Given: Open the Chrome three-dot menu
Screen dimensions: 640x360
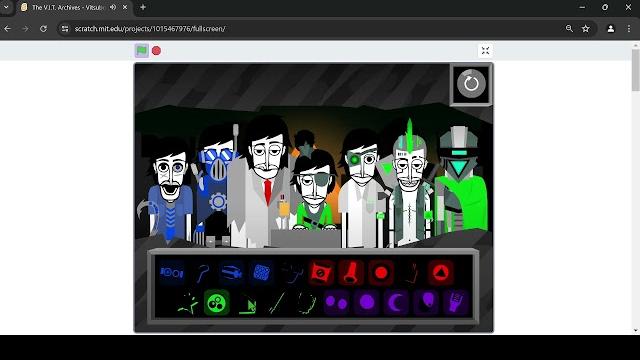Looking at the screenshot, I should point(629,29).
